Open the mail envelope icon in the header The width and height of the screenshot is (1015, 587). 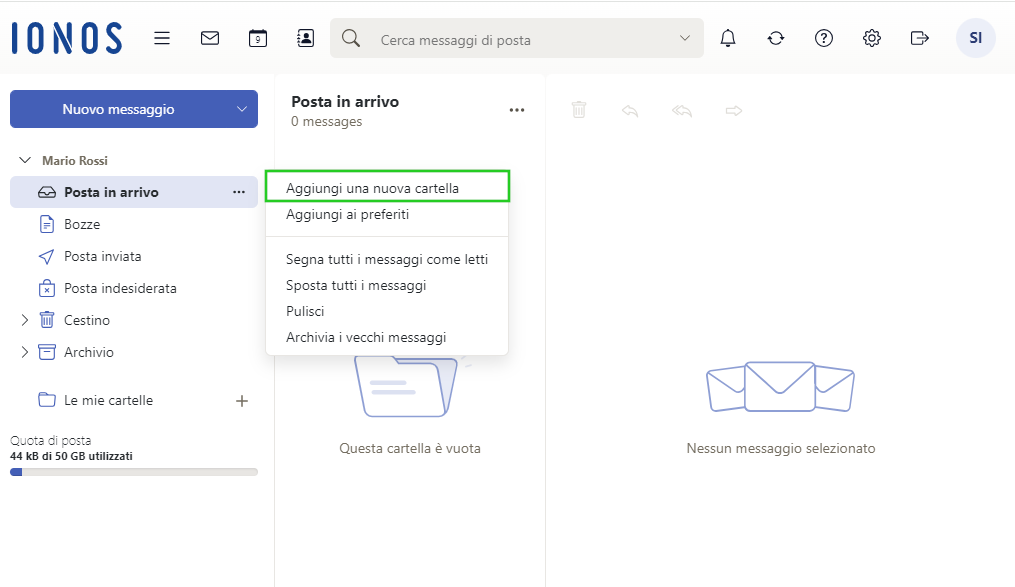click(x=210, y=38)
